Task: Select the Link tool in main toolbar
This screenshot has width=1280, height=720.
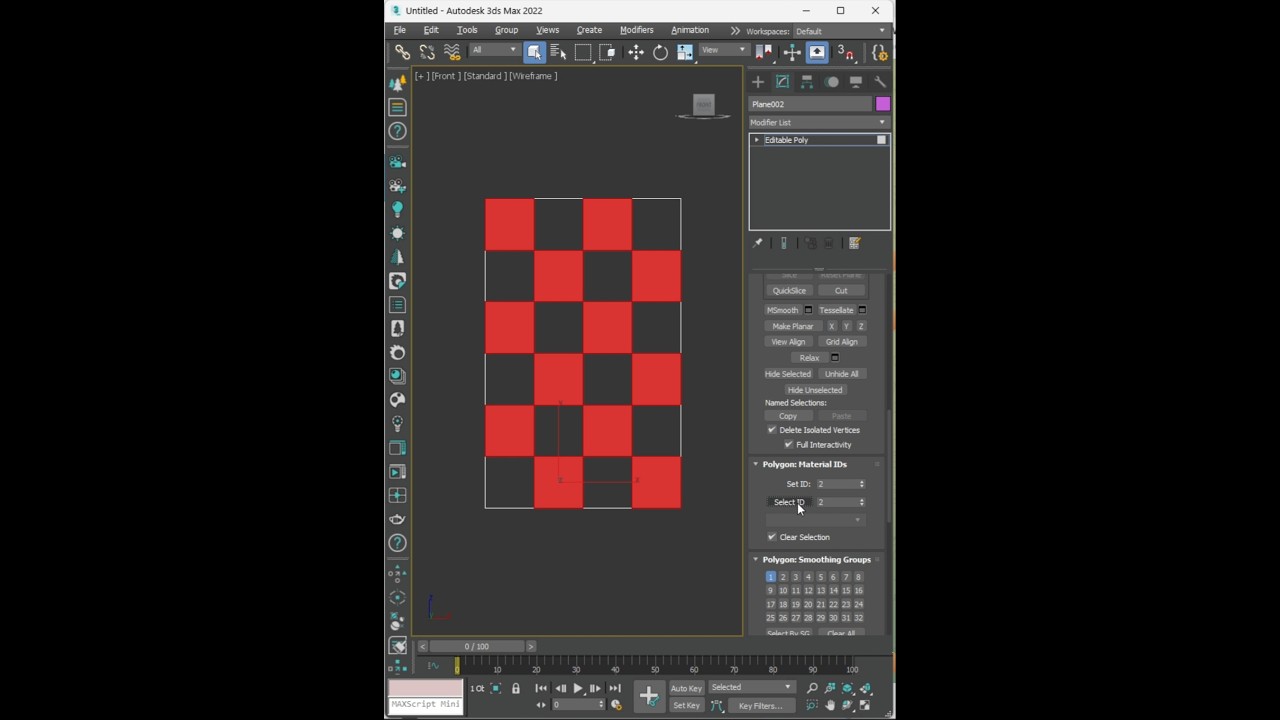Action: click(402, 52)
